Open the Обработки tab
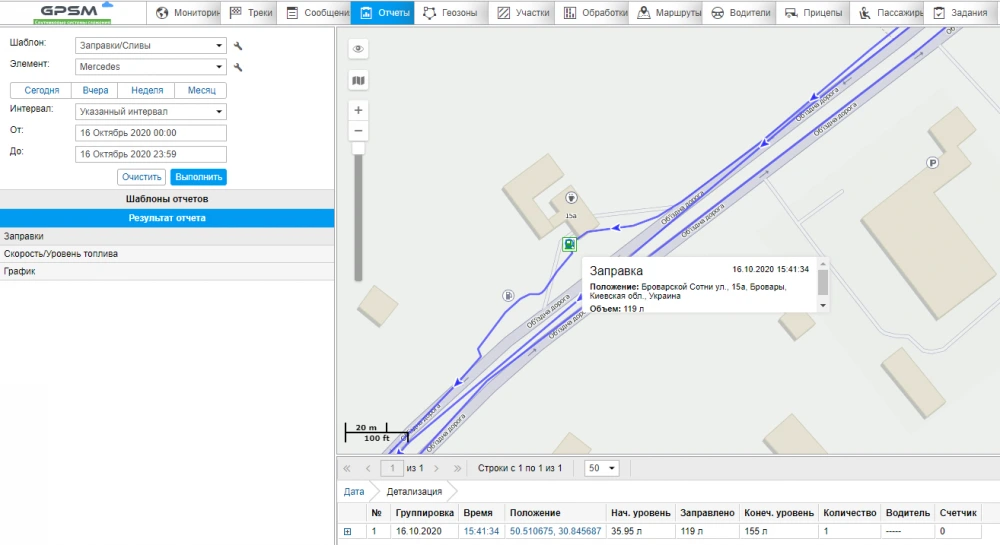 tap(593, 13)
